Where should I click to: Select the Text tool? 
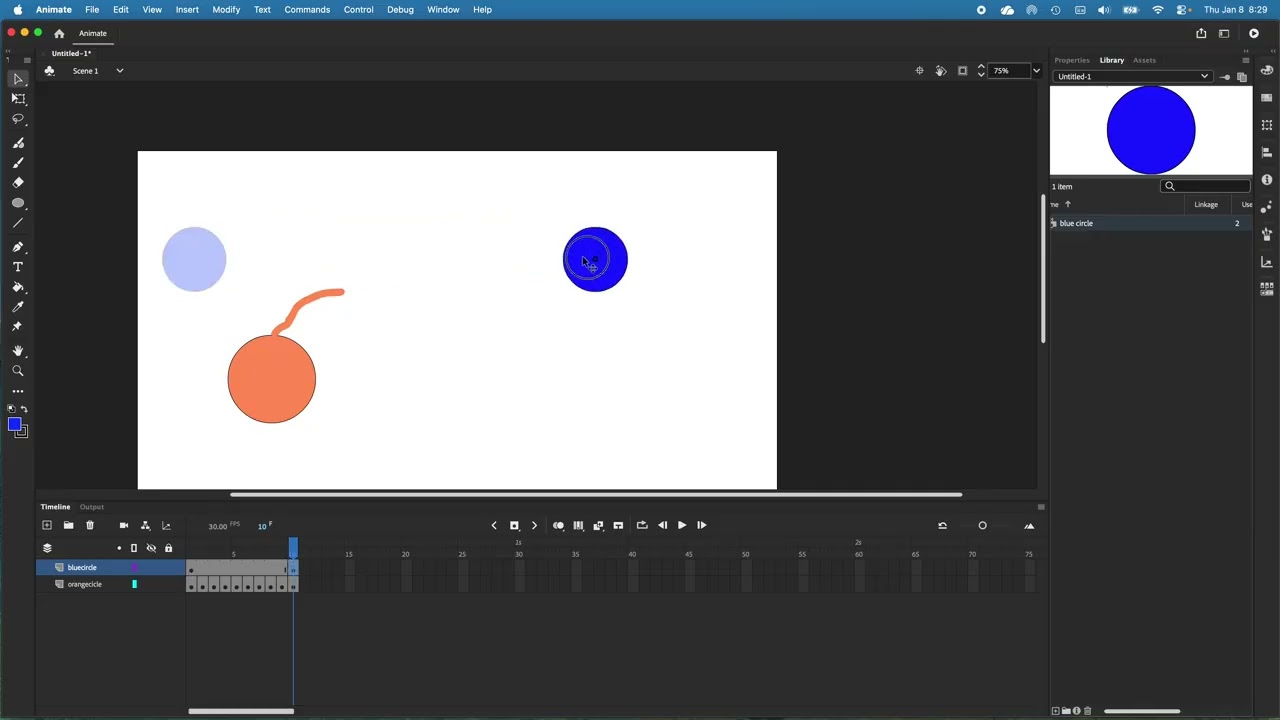(x=18, y=267)
